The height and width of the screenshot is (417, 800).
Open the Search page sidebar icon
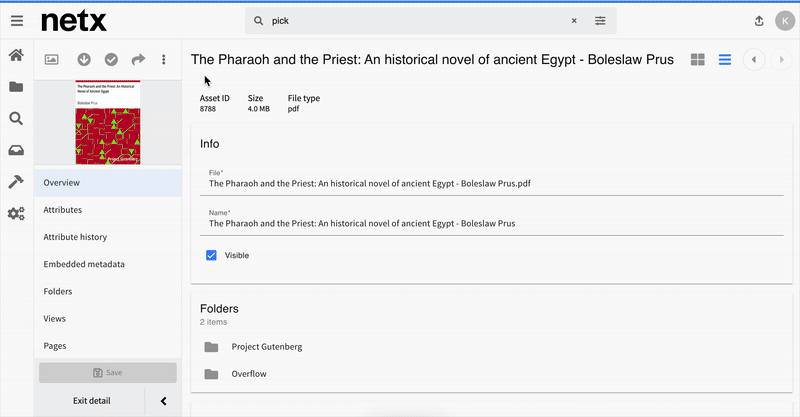pyautogui.click(x=16, y=119)
